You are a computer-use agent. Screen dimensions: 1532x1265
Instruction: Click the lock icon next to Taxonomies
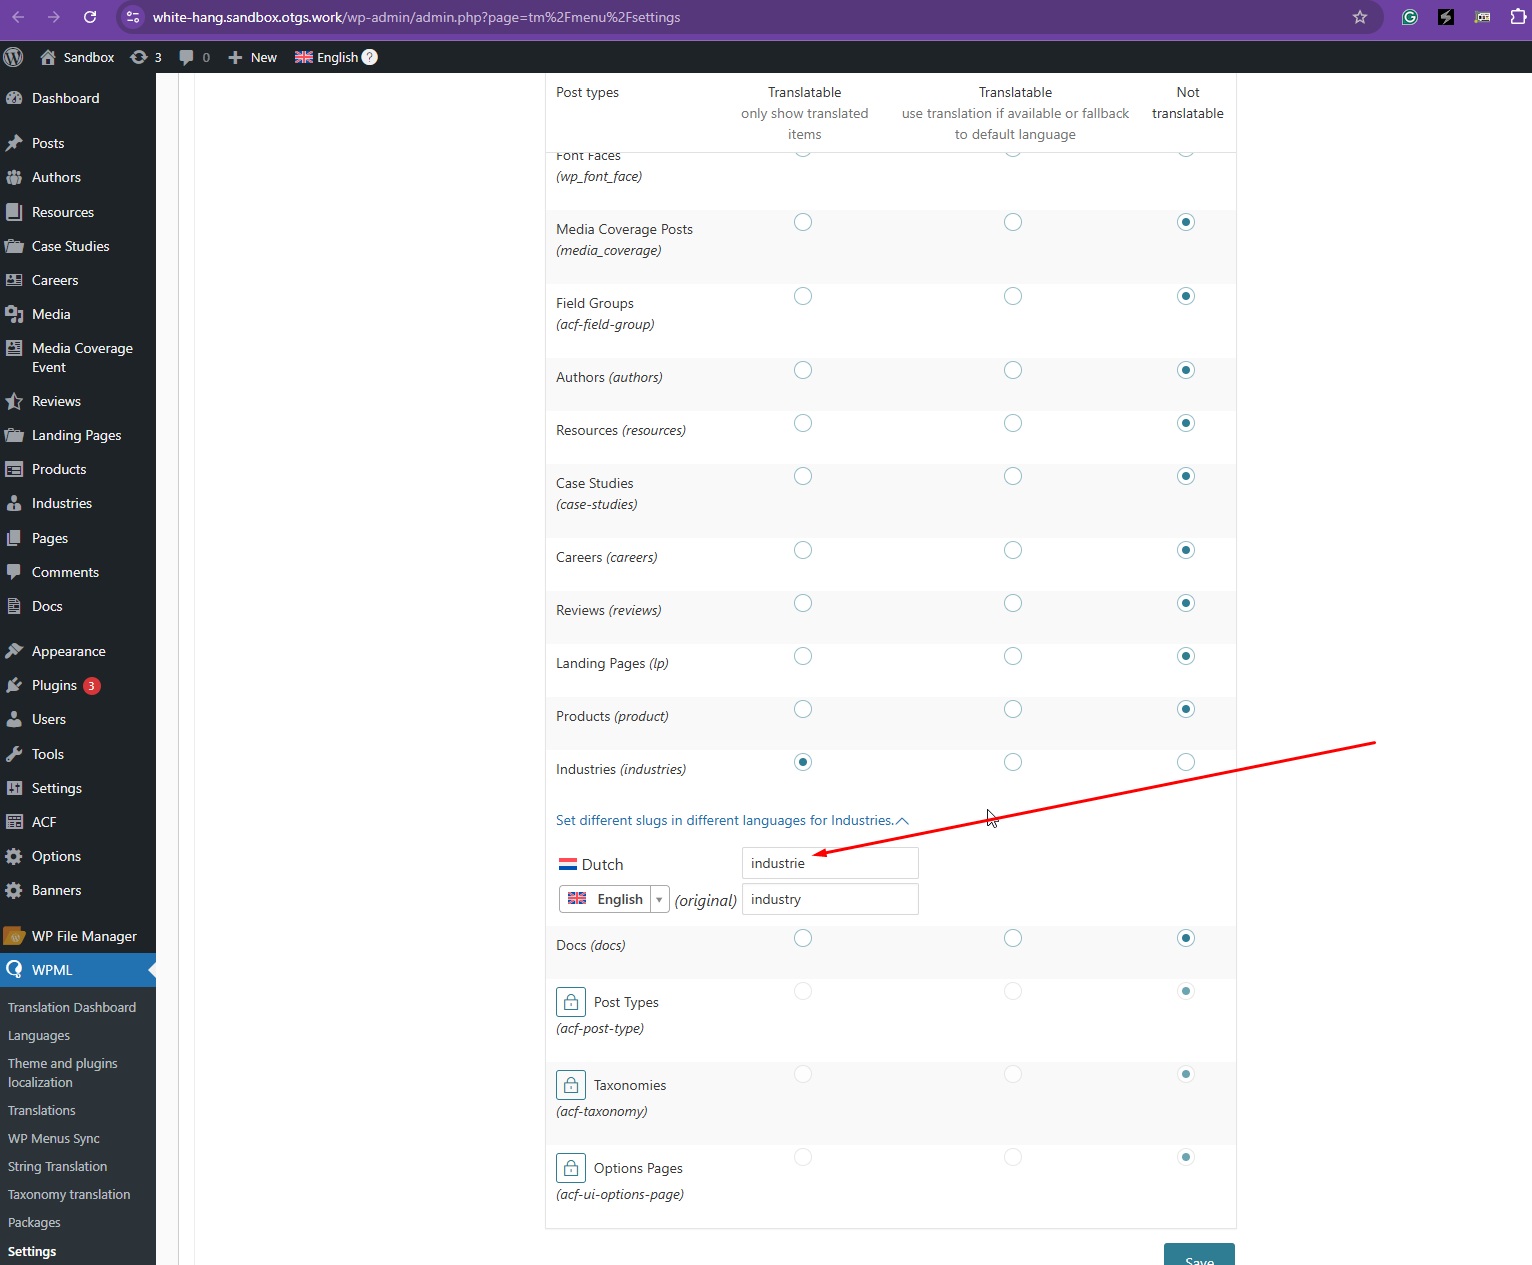point(570,1085)
